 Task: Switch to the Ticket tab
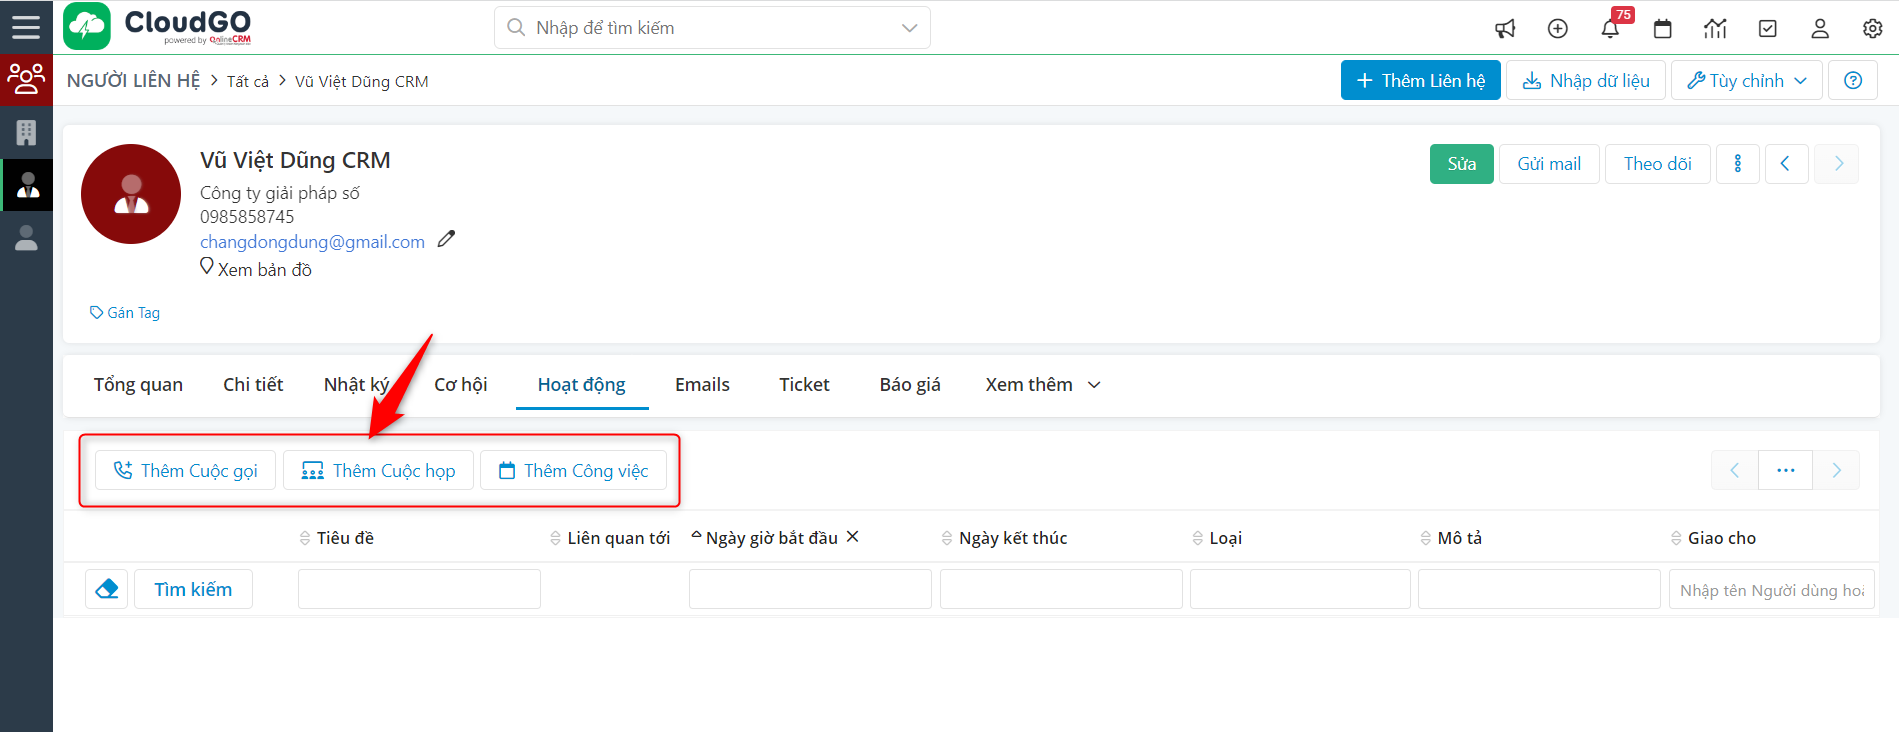click(x=804, y=385)
